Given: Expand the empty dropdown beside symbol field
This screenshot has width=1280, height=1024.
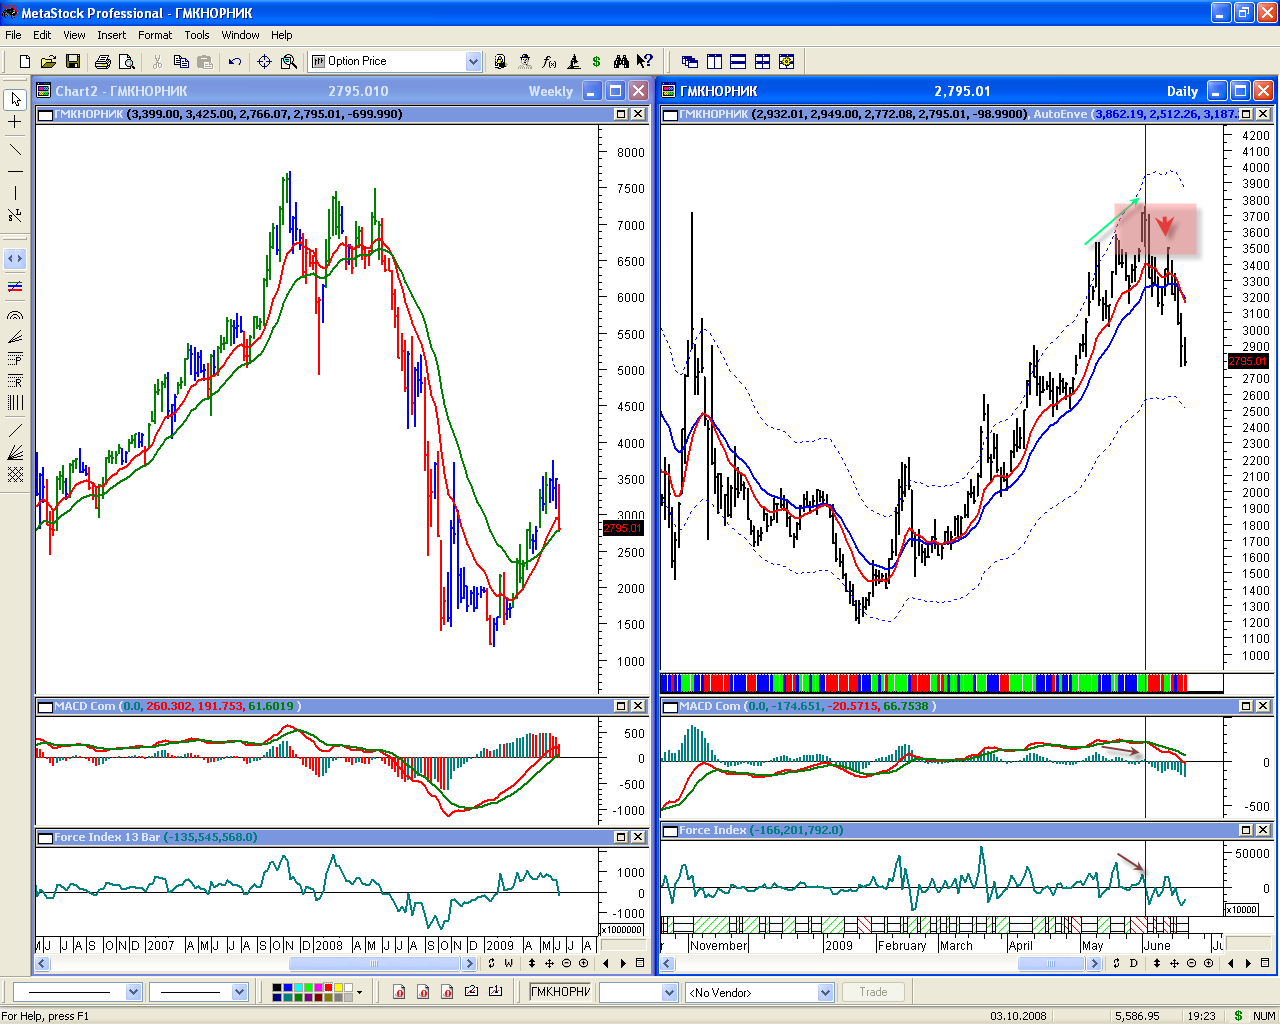Looking at the screenshot, I should 669,992.
